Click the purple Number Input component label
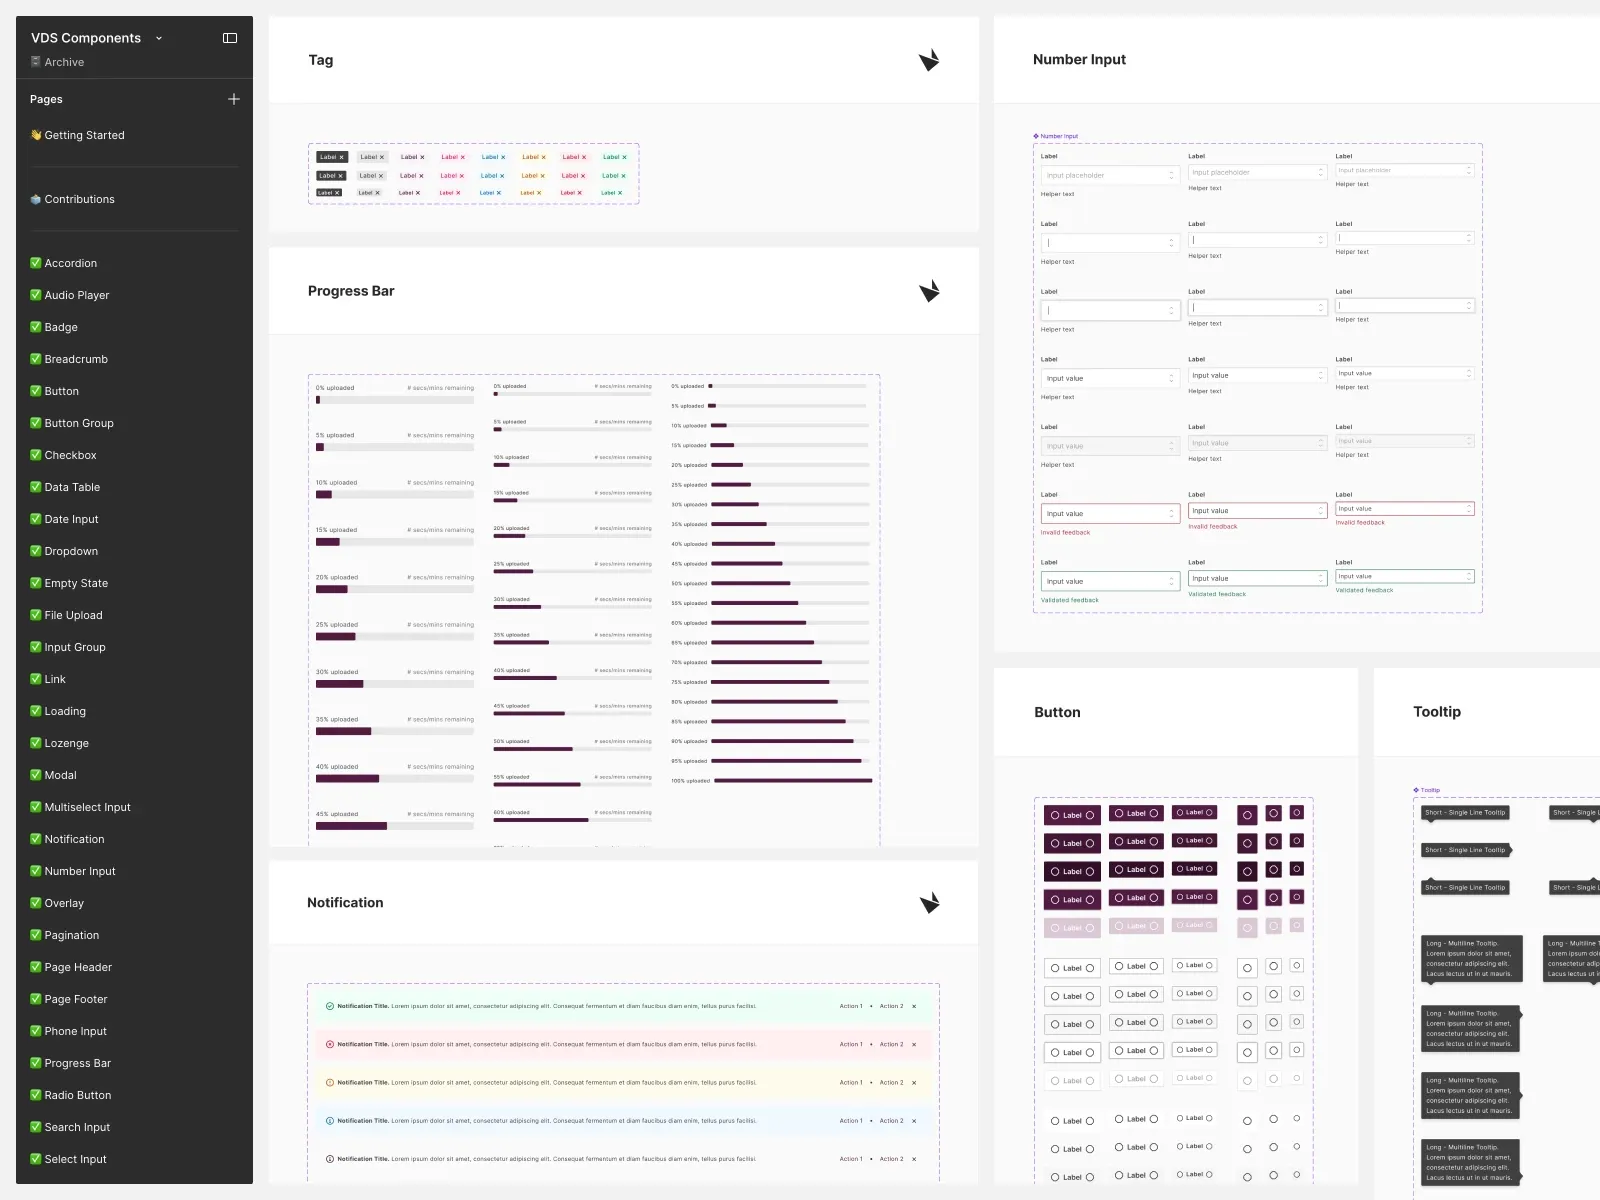 [1056, 136]
